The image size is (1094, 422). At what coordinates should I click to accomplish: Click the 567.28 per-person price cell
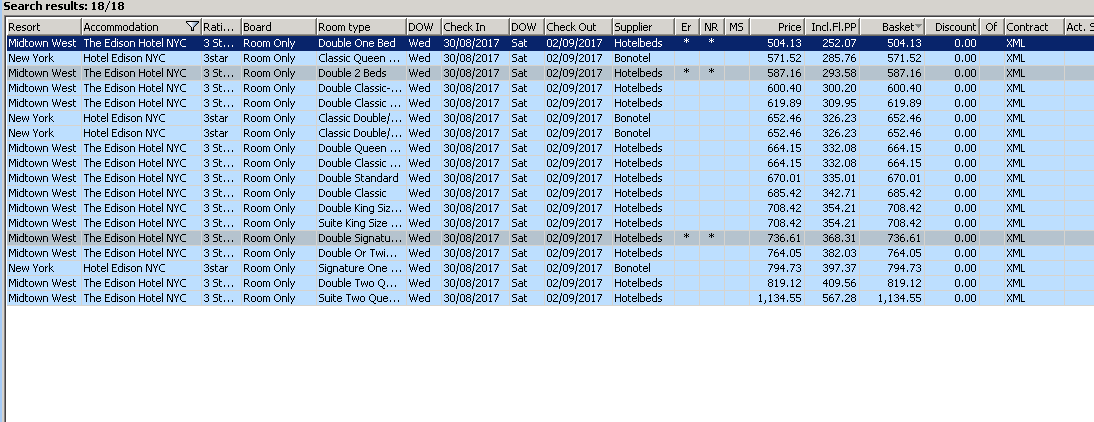tap(832, 298)
